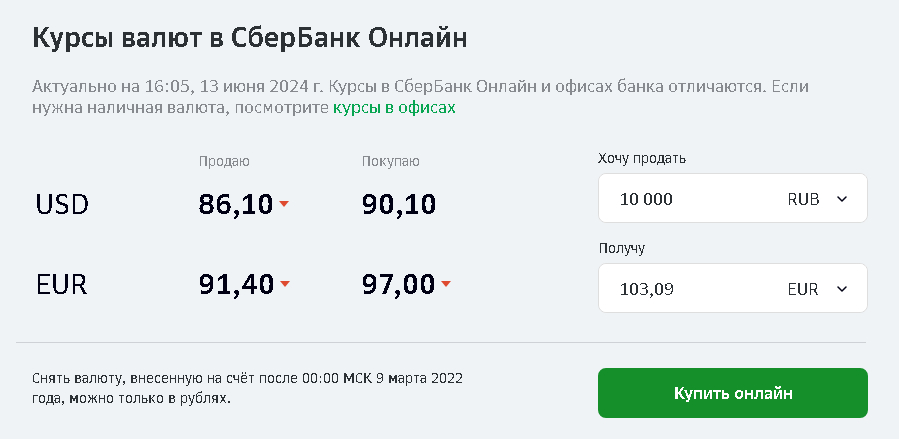Focus the Хочу продать amount field

[x=690, y=199]
